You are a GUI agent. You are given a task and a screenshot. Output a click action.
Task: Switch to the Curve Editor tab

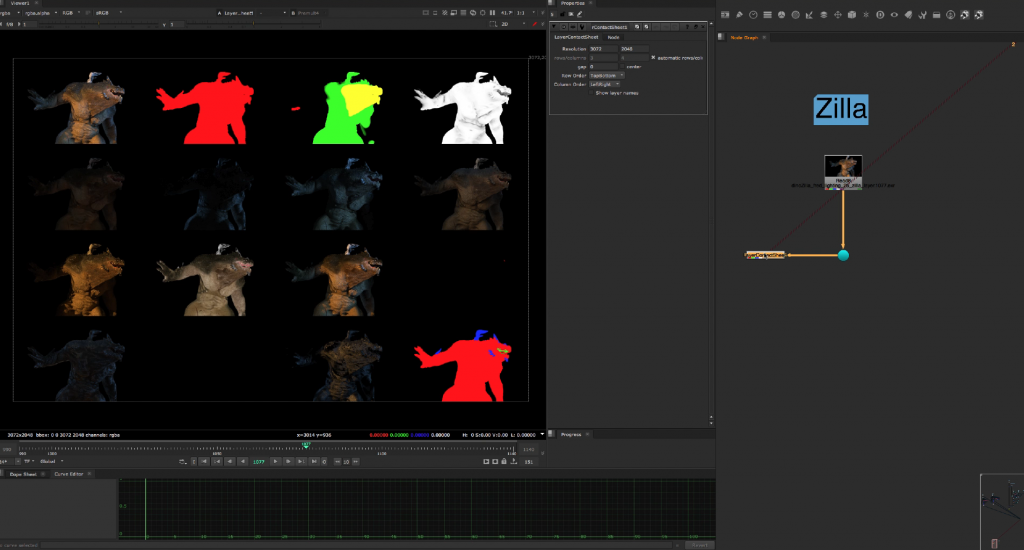click(x=69, y=473)
